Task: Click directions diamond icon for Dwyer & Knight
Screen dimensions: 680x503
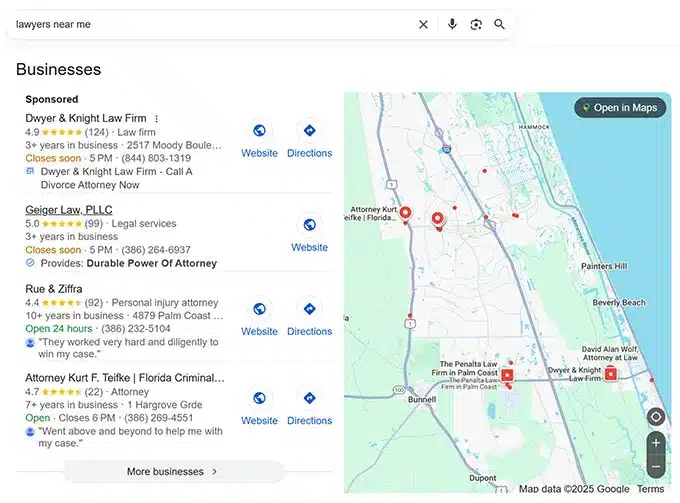Action: tap(310, 131)
